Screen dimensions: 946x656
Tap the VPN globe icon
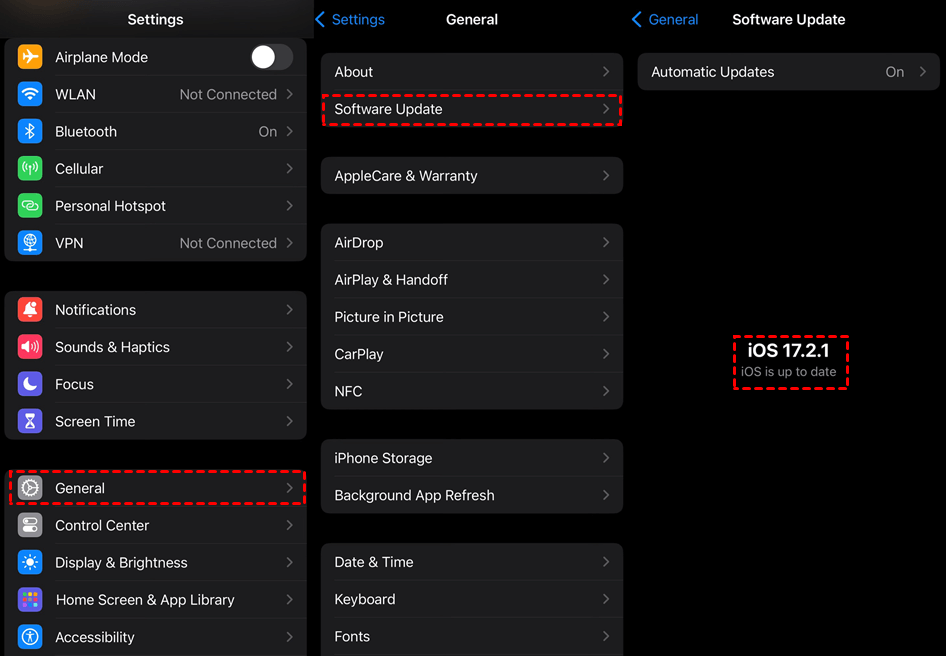coord(30,243)
